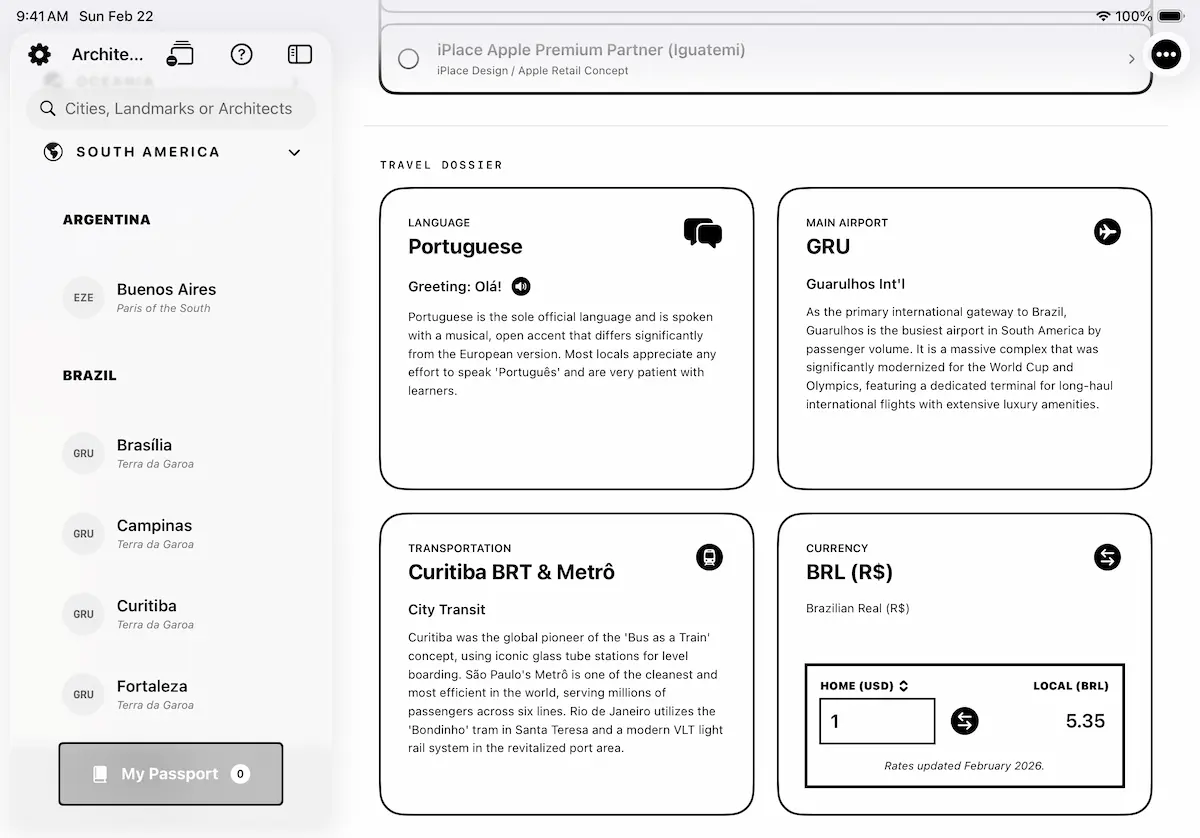This screenshot has height=838, width=1200.
Task: Open Brasília city entry
Action: point(155,453)
